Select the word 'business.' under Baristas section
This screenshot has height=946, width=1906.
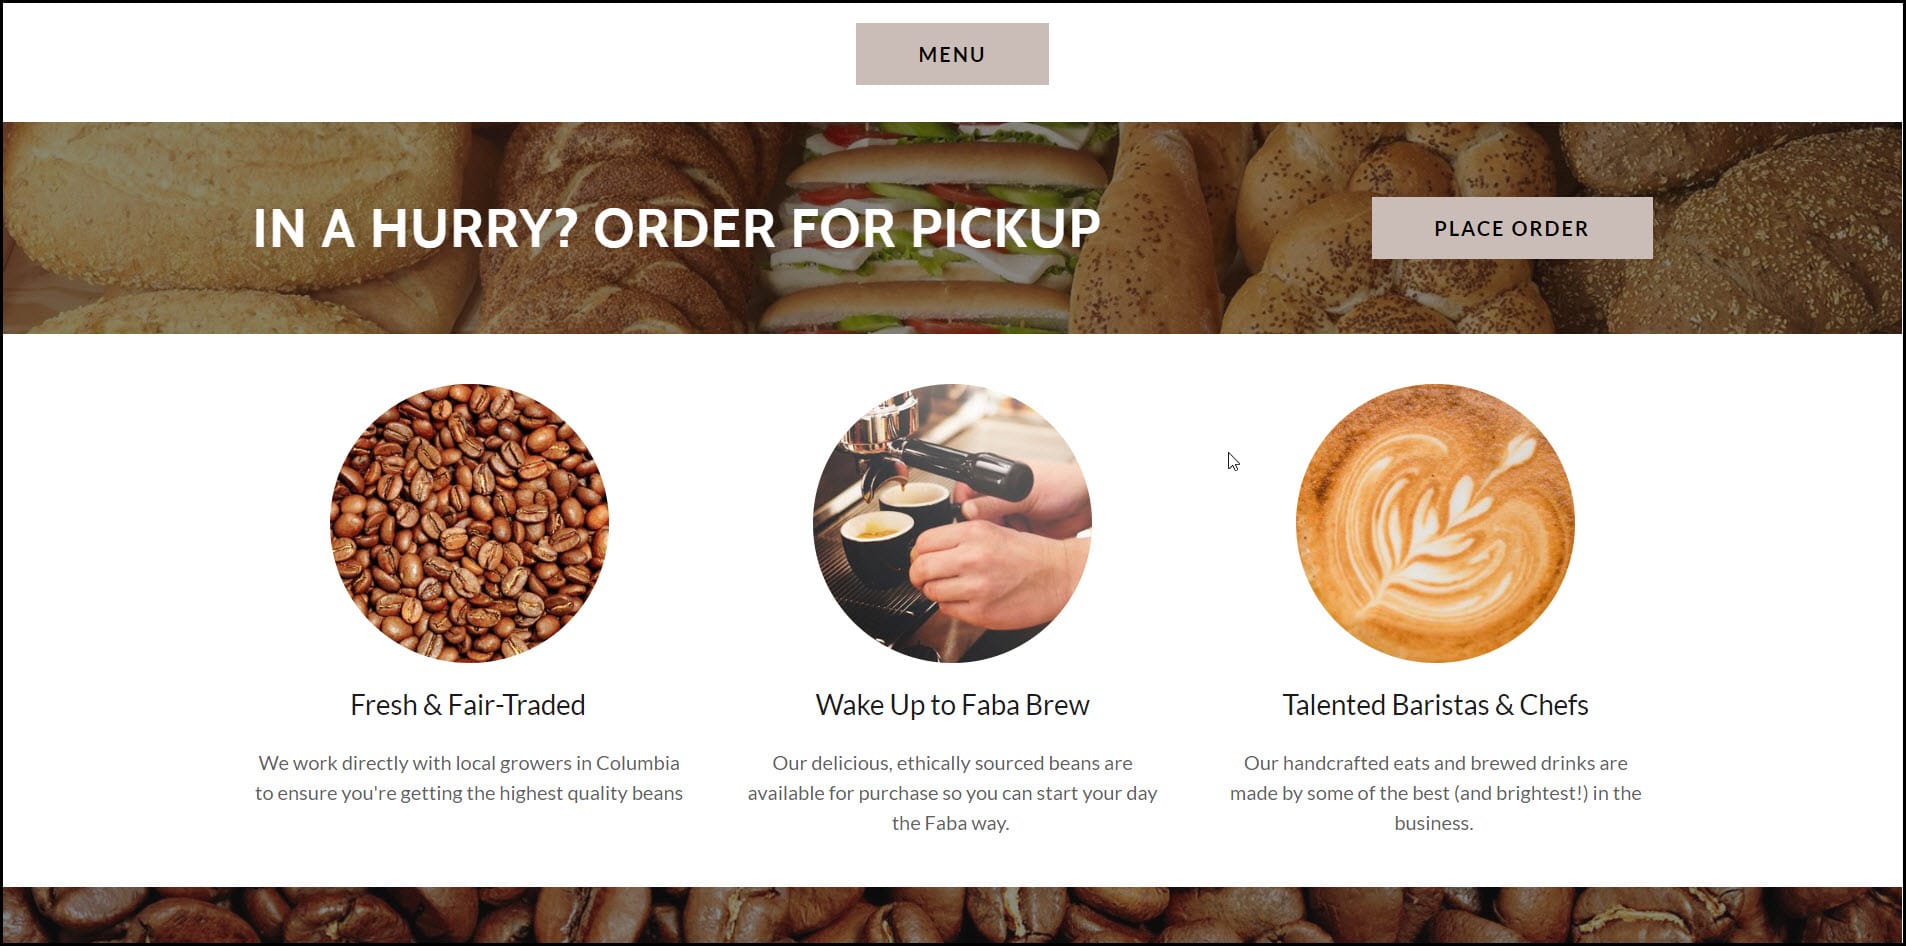pyautogui.click(x=1434, y=823)
